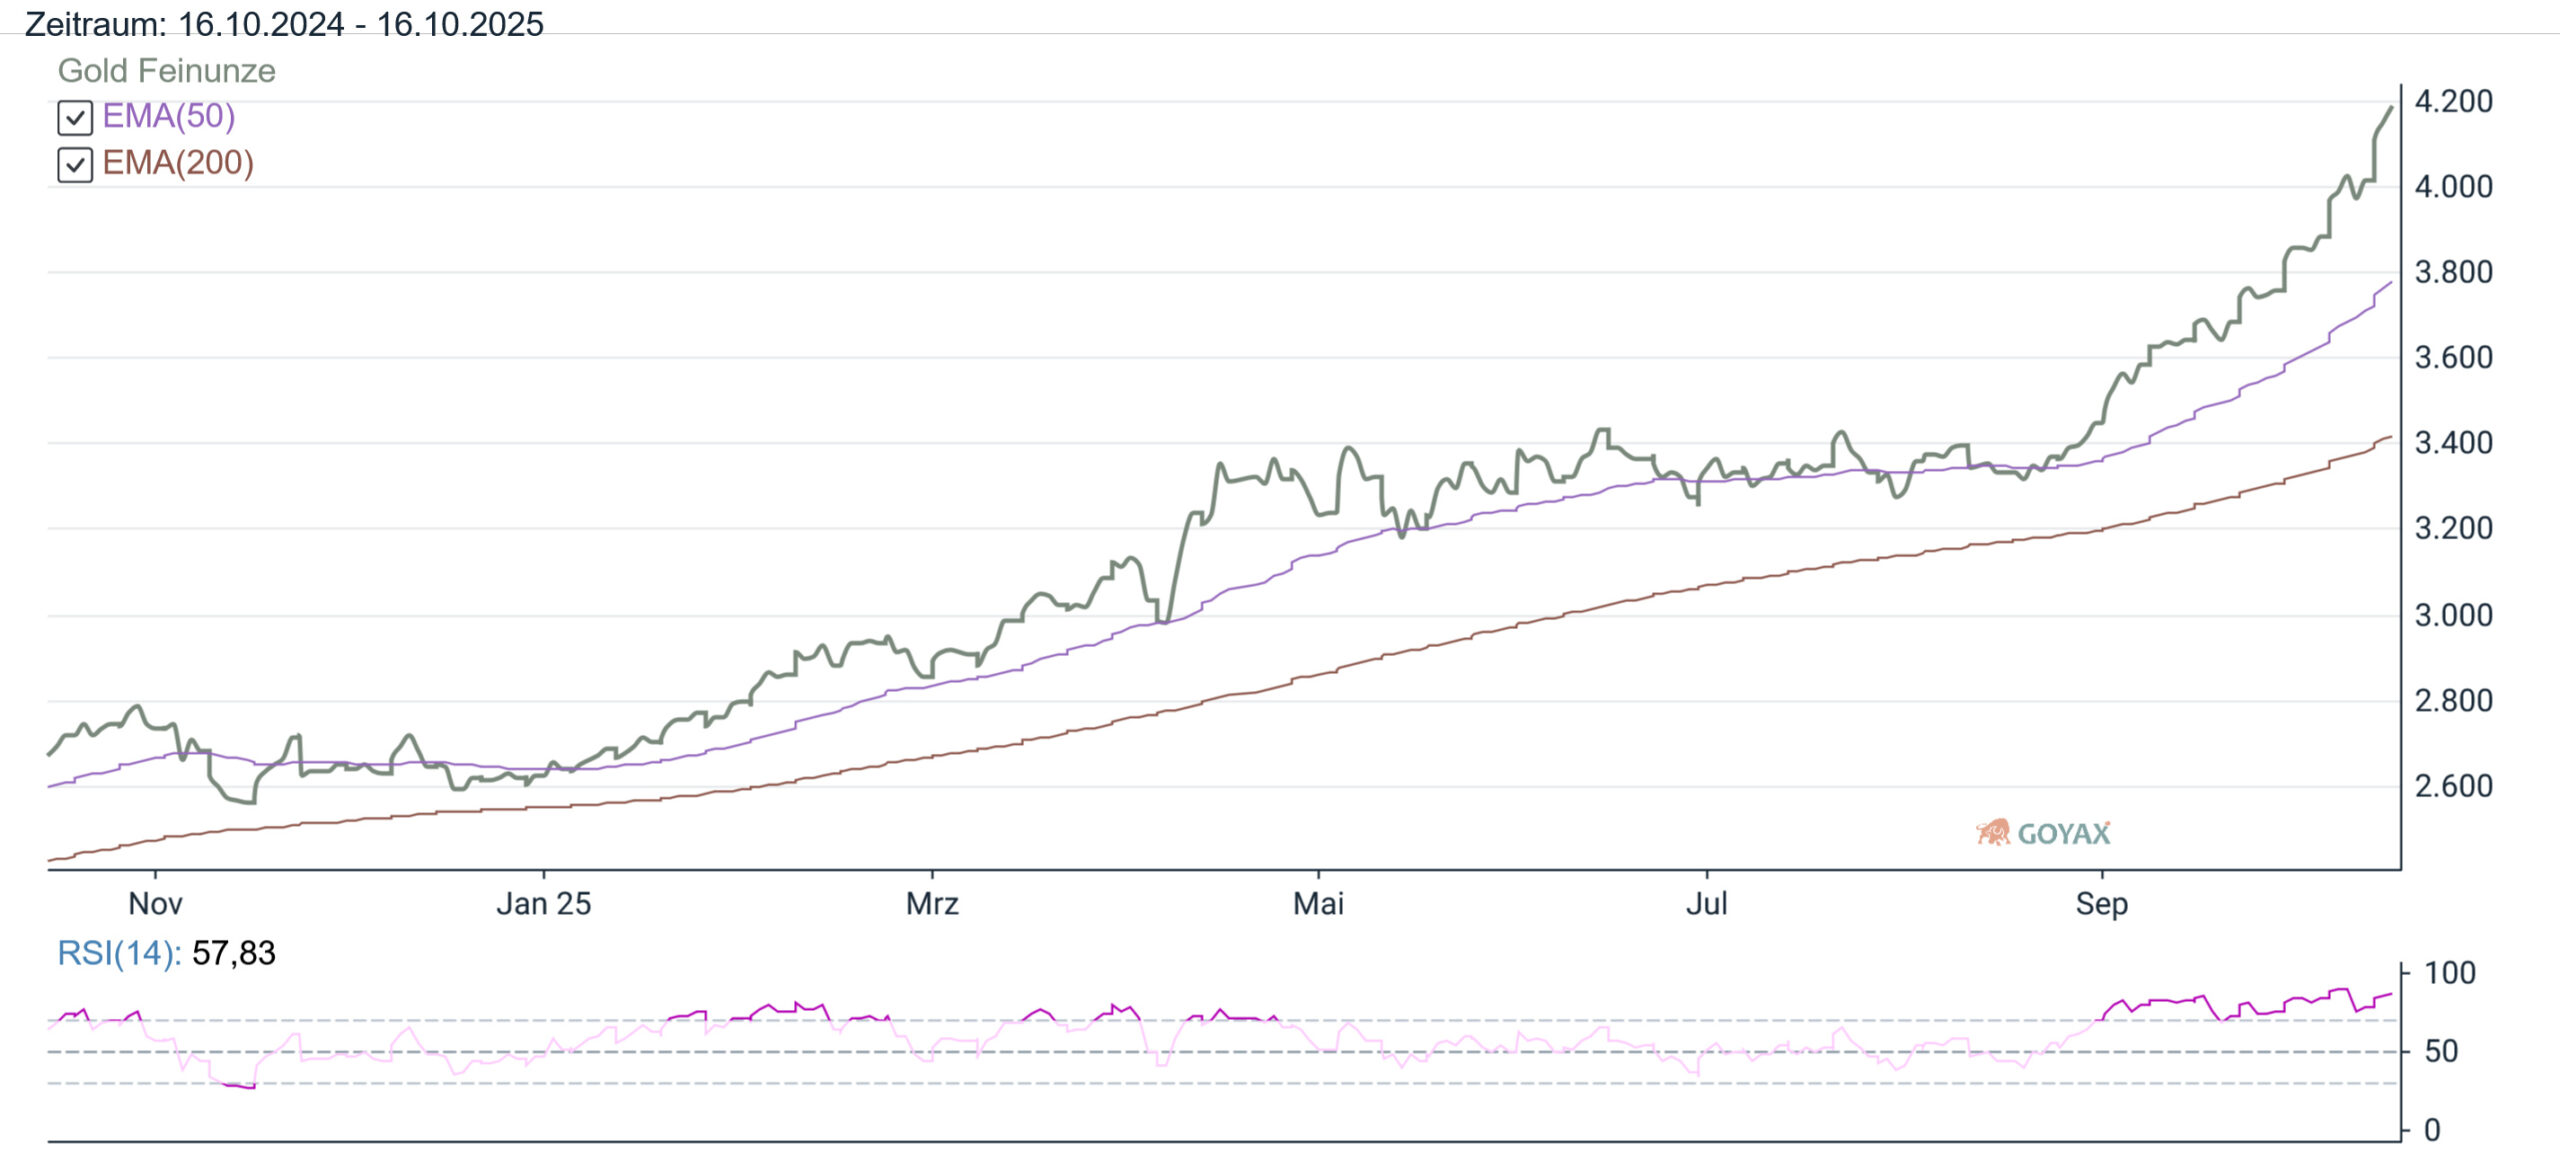Screen dimensions: 2560x1152
Task: Click the Mrz axis label
Action: click(932, 904)
